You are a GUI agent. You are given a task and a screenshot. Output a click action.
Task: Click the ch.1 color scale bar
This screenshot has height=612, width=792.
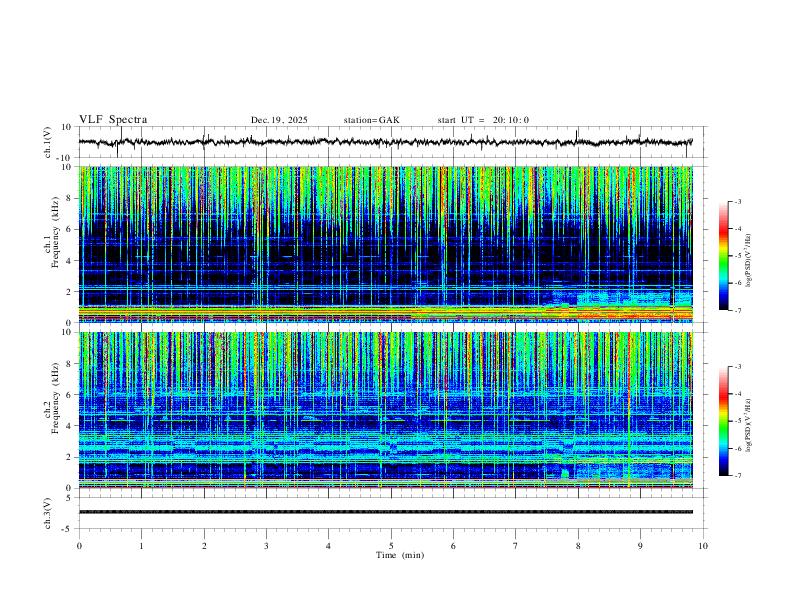pos(723,256)
